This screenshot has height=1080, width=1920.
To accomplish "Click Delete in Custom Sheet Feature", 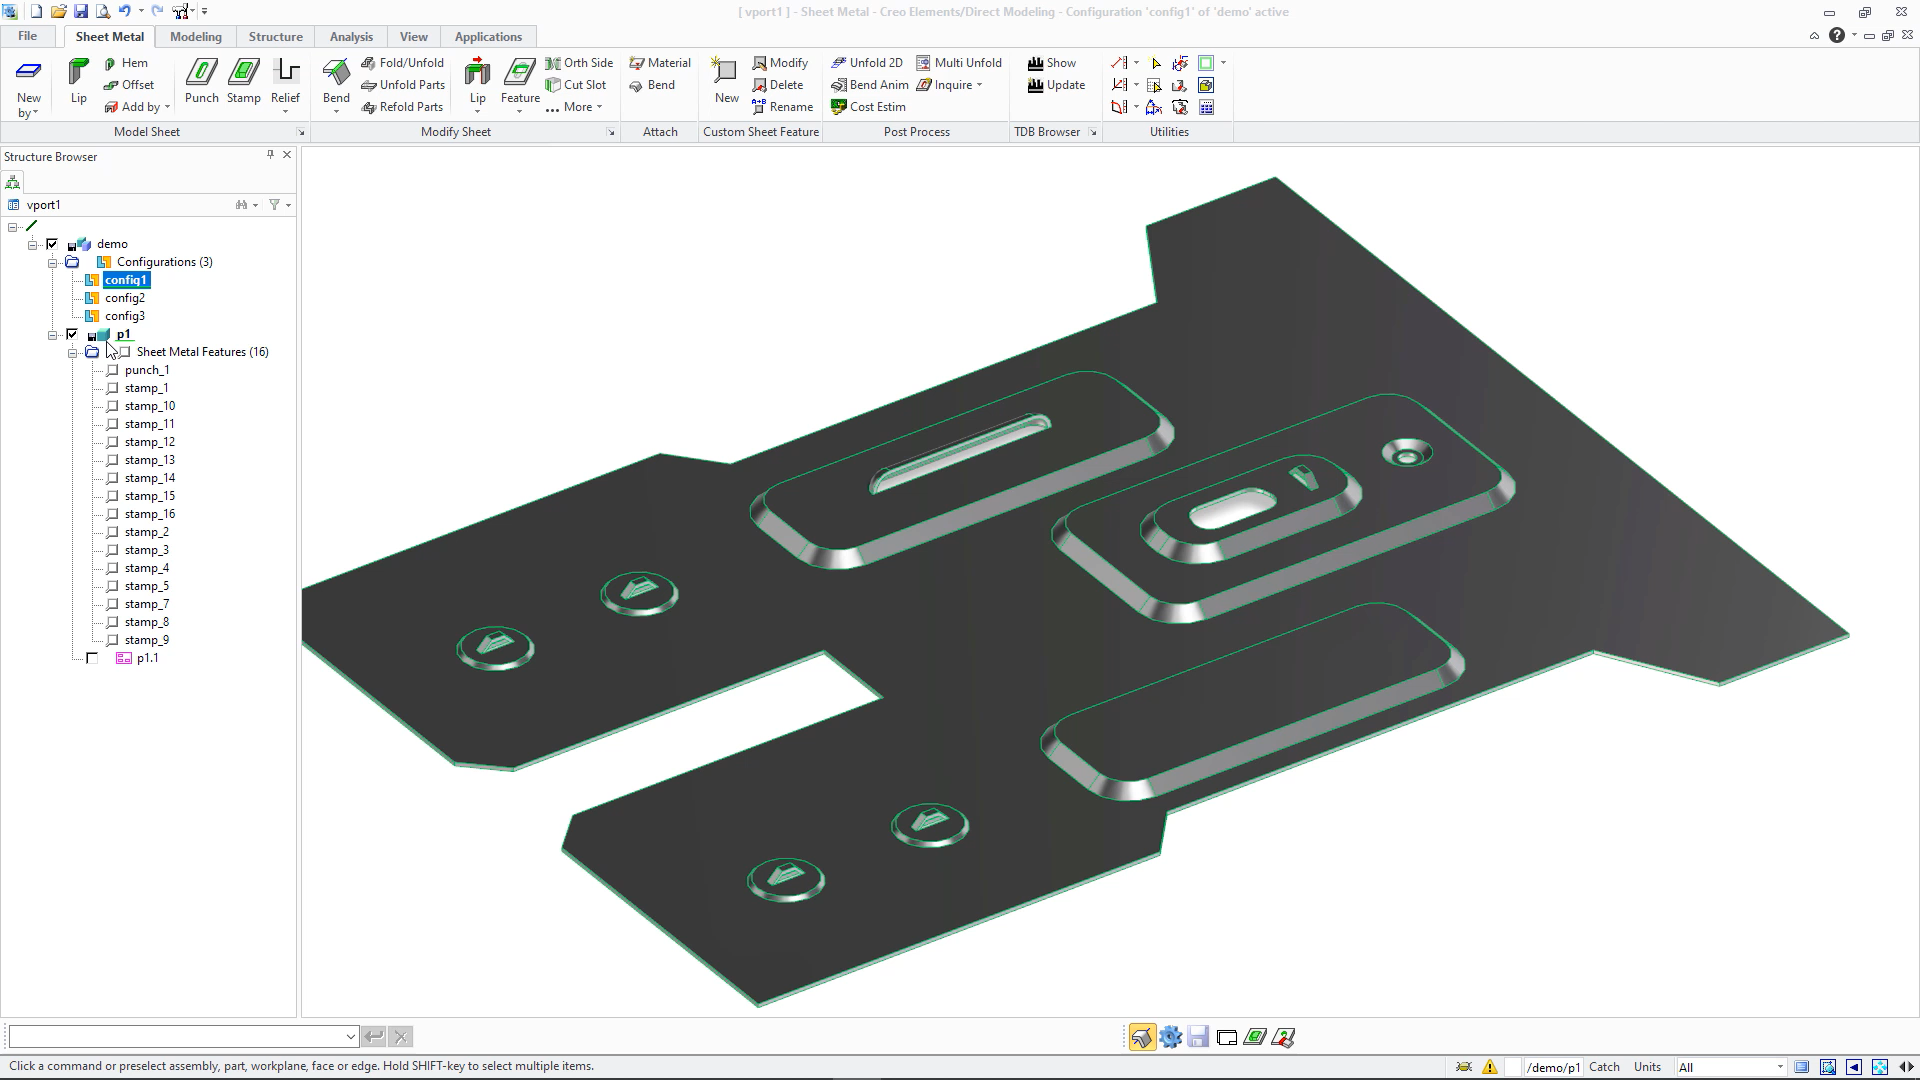I will point(777,85).
